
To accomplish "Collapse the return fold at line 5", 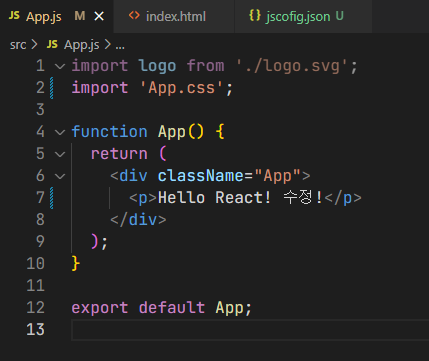I will pos(60,154).
